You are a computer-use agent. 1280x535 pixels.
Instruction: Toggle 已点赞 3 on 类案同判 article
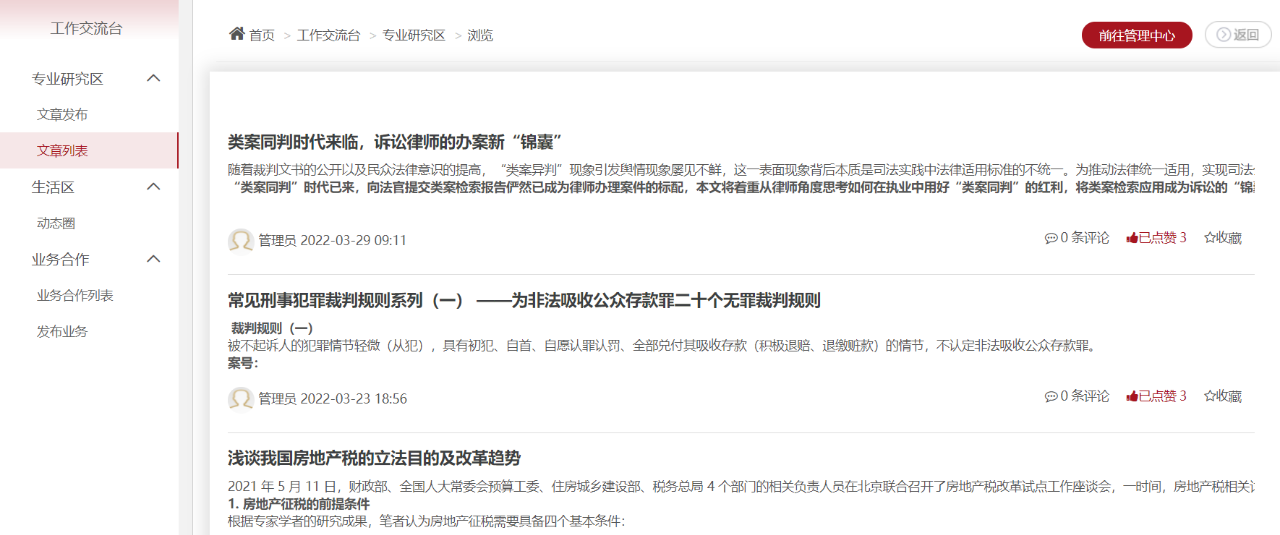[x=1156, y=238]
